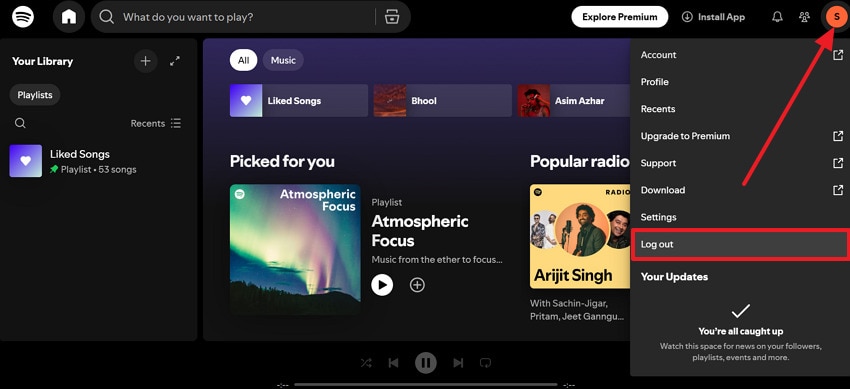
Task: Choose Support from profile menu
Action: click(658, 163)
